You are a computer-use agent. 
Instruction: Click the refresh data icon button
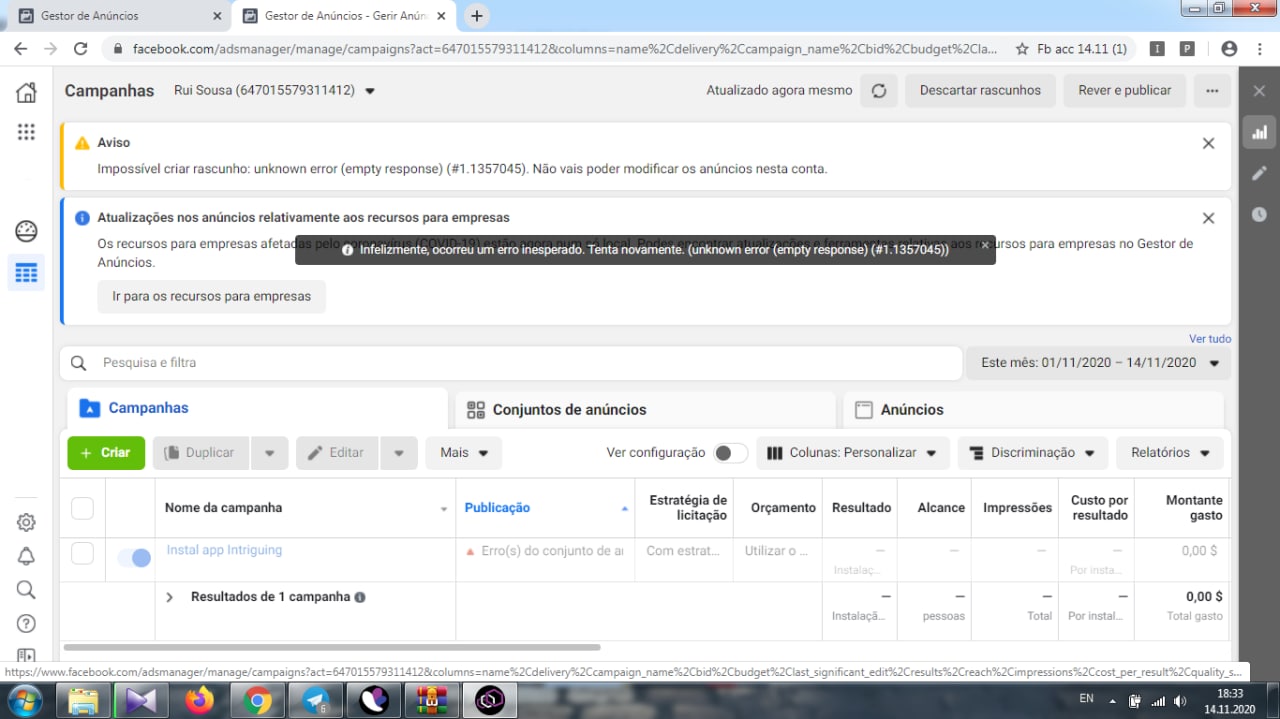click(879, 90)
